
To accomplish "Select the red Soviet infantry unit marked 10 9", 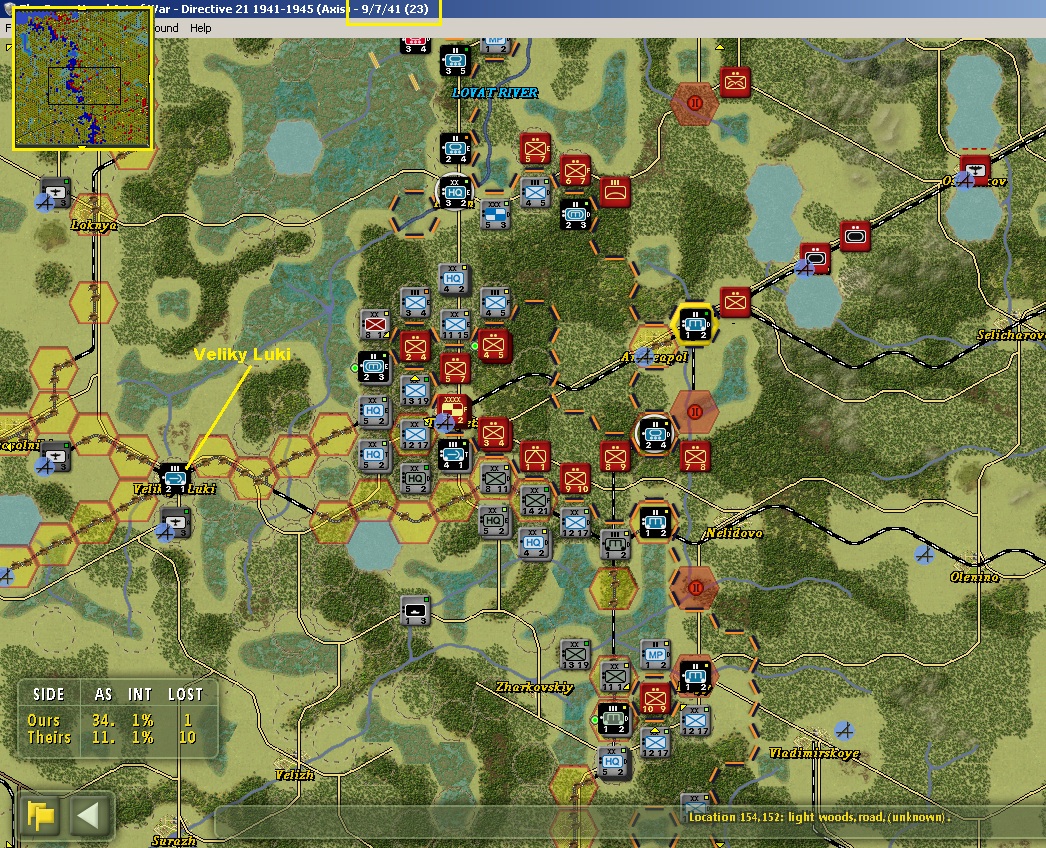I will 654,698.
